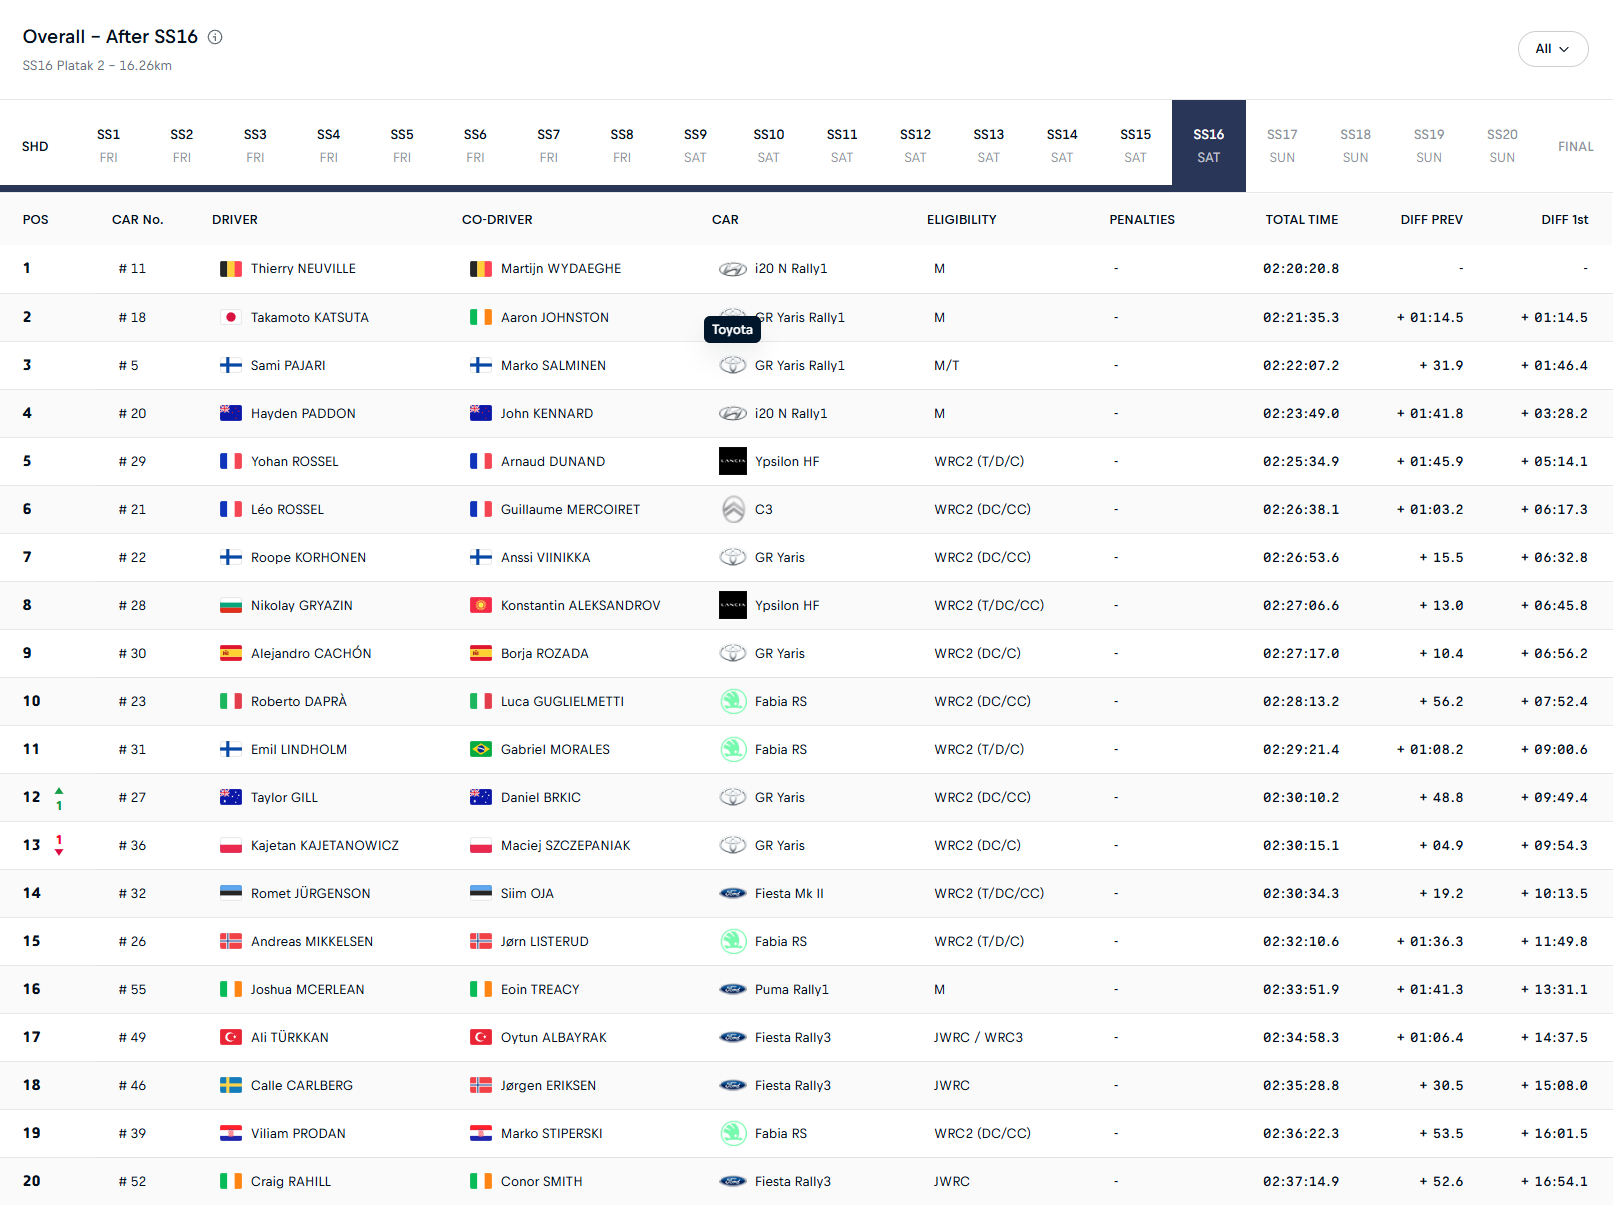
Task: Switch to the SHD tab
Action: click(35, 146)
